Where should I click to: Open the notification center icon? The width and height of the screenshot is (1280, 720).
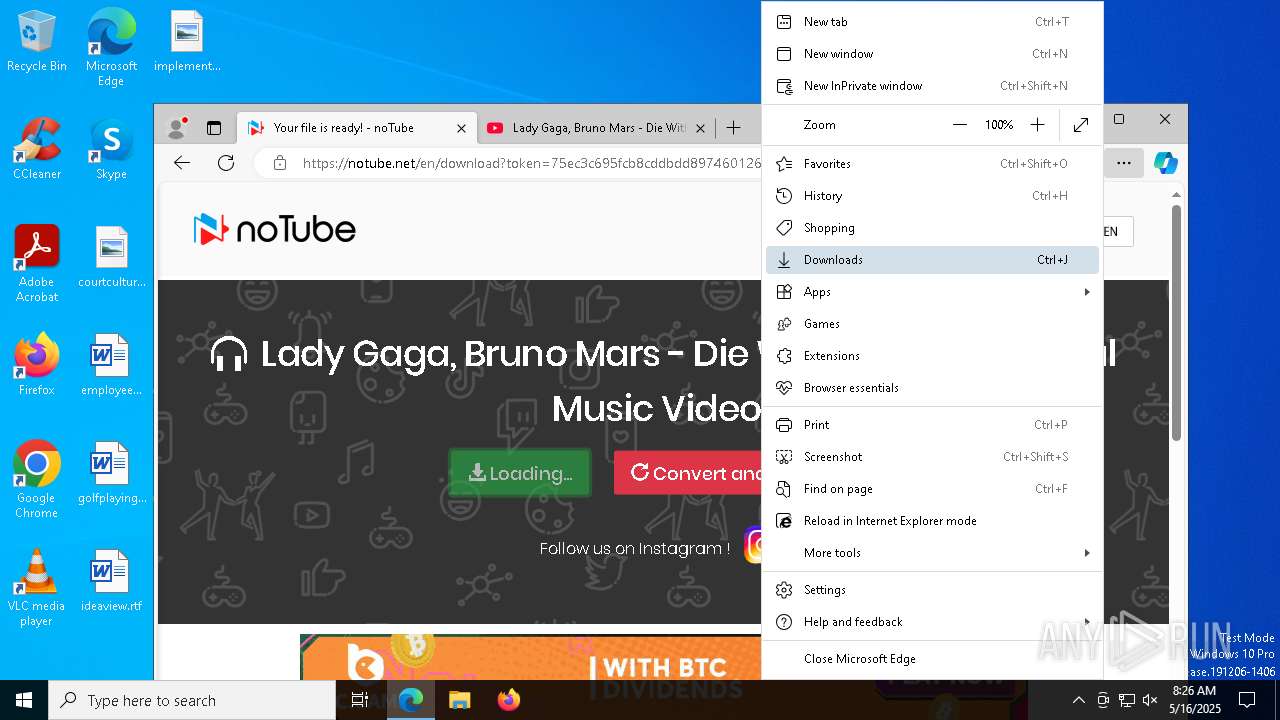click(1247, 700)
